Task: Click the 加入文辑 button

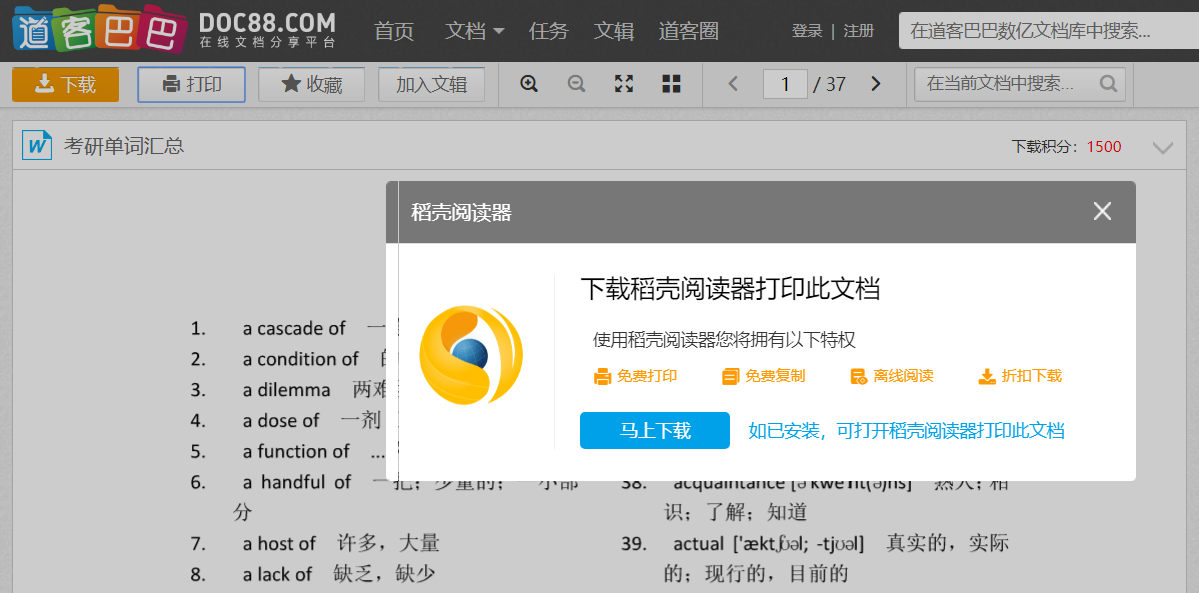Action: 431,84
